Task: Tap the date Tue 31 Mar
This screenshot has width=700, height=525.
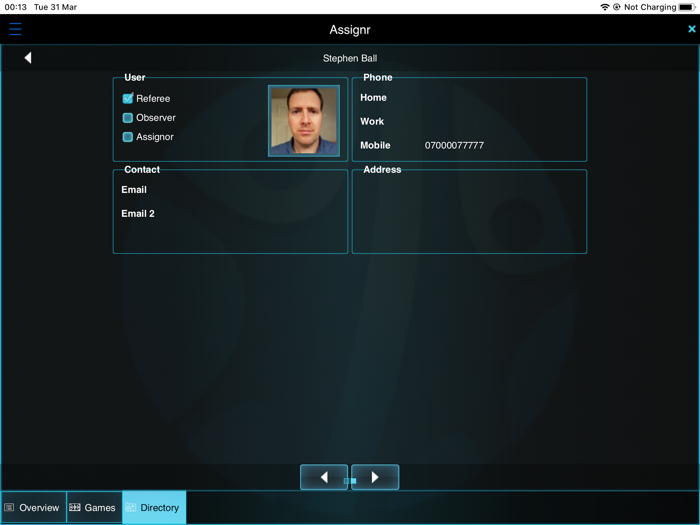Action: [55, 7]
